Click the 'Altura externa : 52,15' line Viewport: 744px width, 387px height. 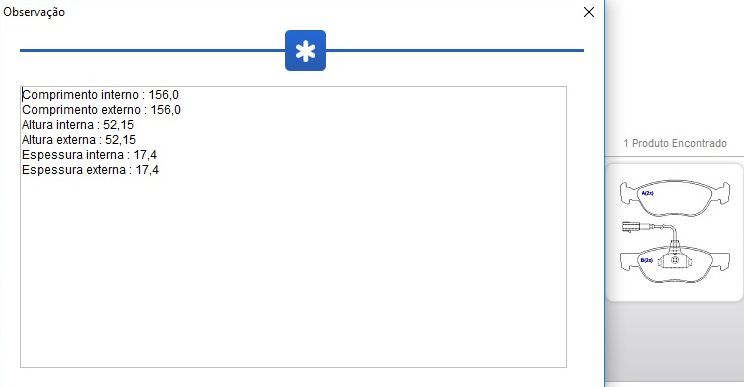[x=79, y=140]
